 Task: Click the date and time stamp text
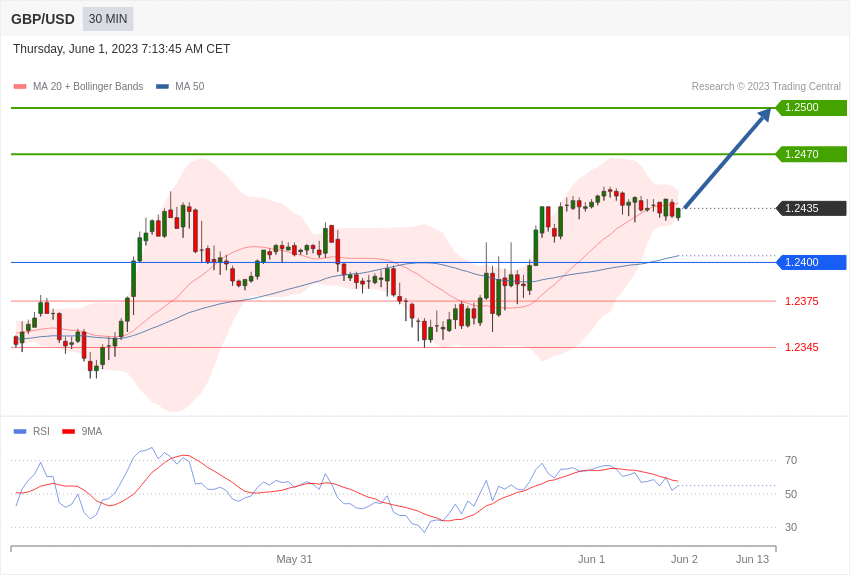121,49
